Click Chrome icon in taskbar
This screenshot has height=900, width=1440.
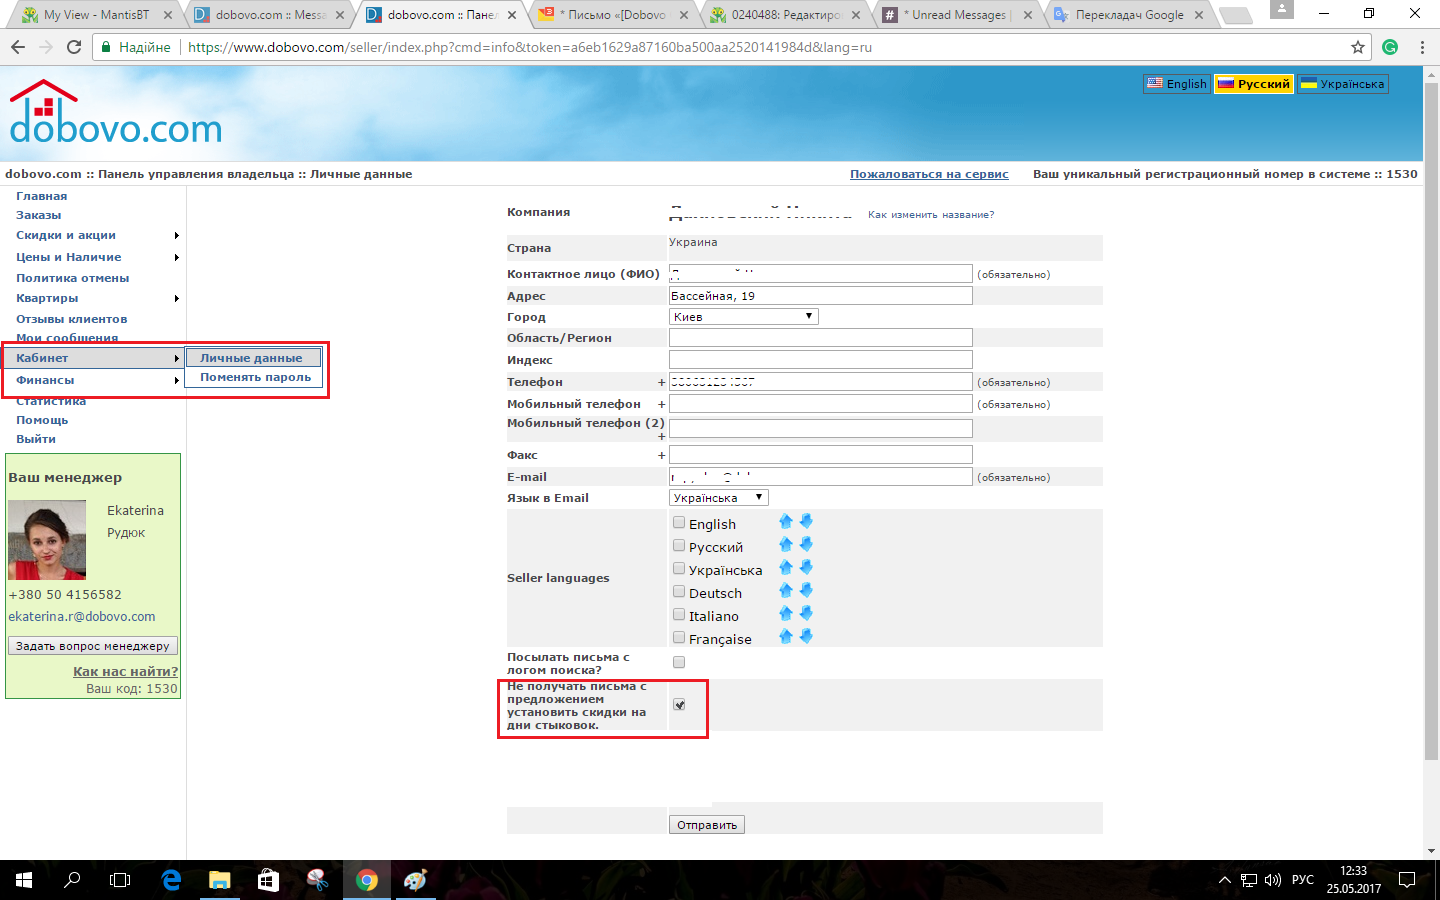pos(367,880)
